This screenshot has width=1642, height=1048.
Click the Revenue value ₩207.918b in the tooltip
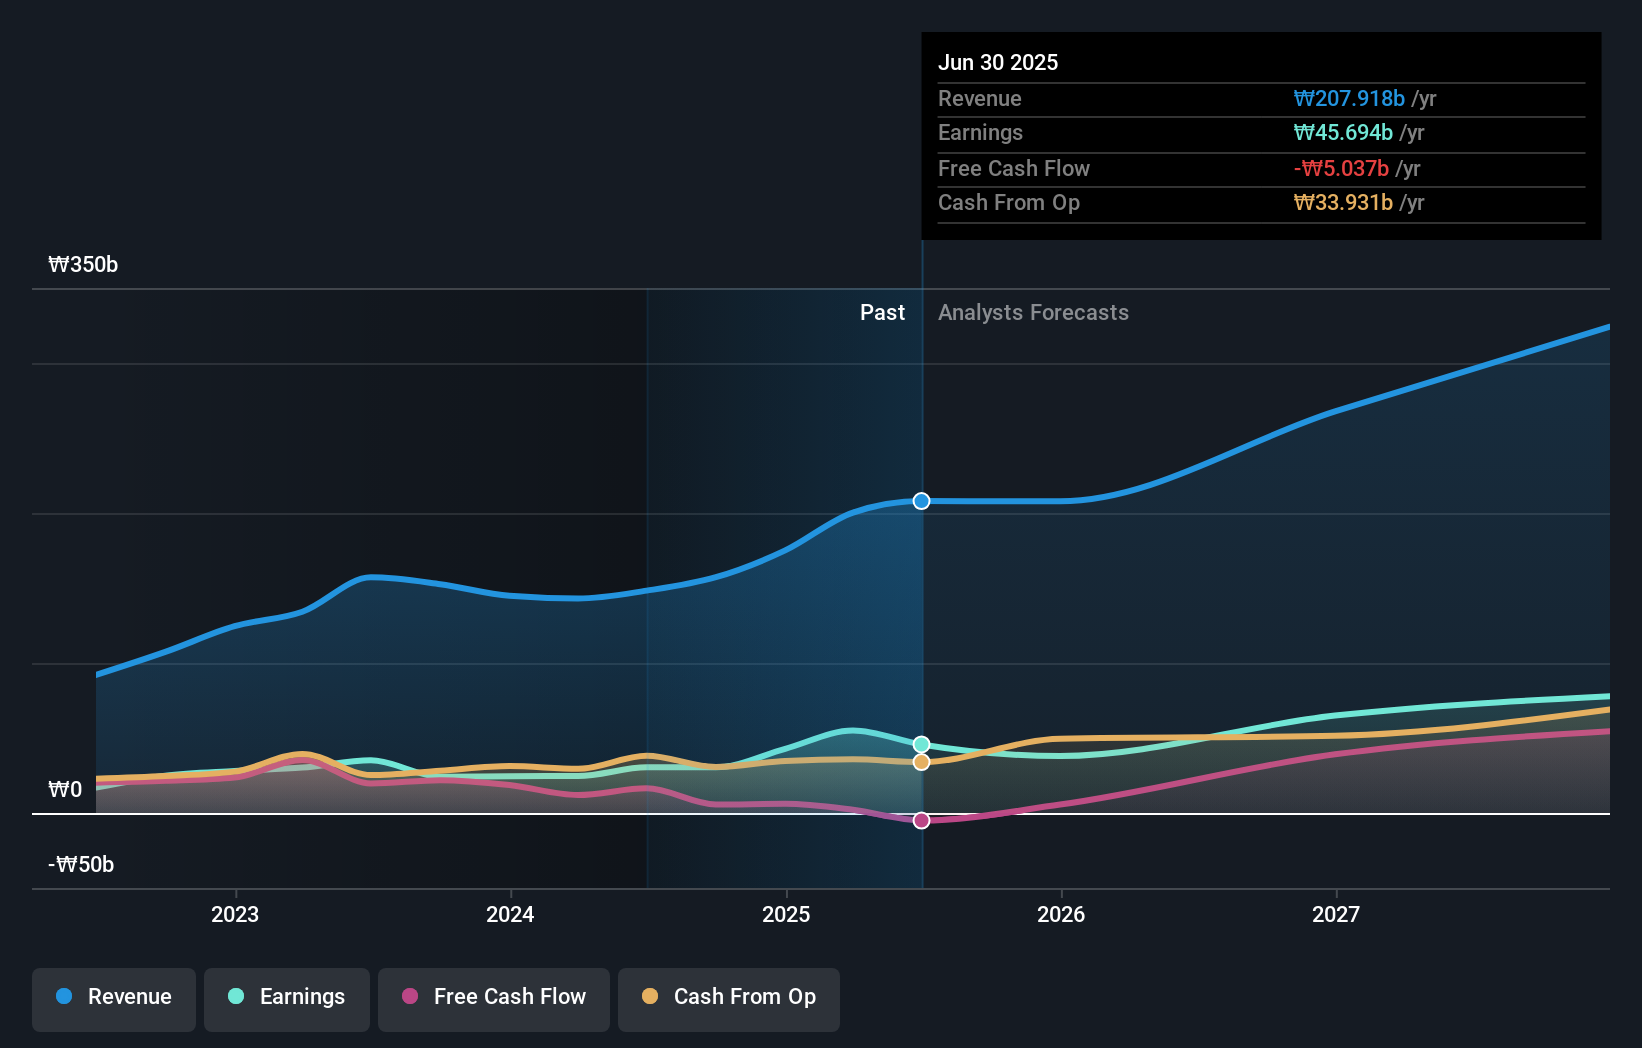coord(1349,98)
